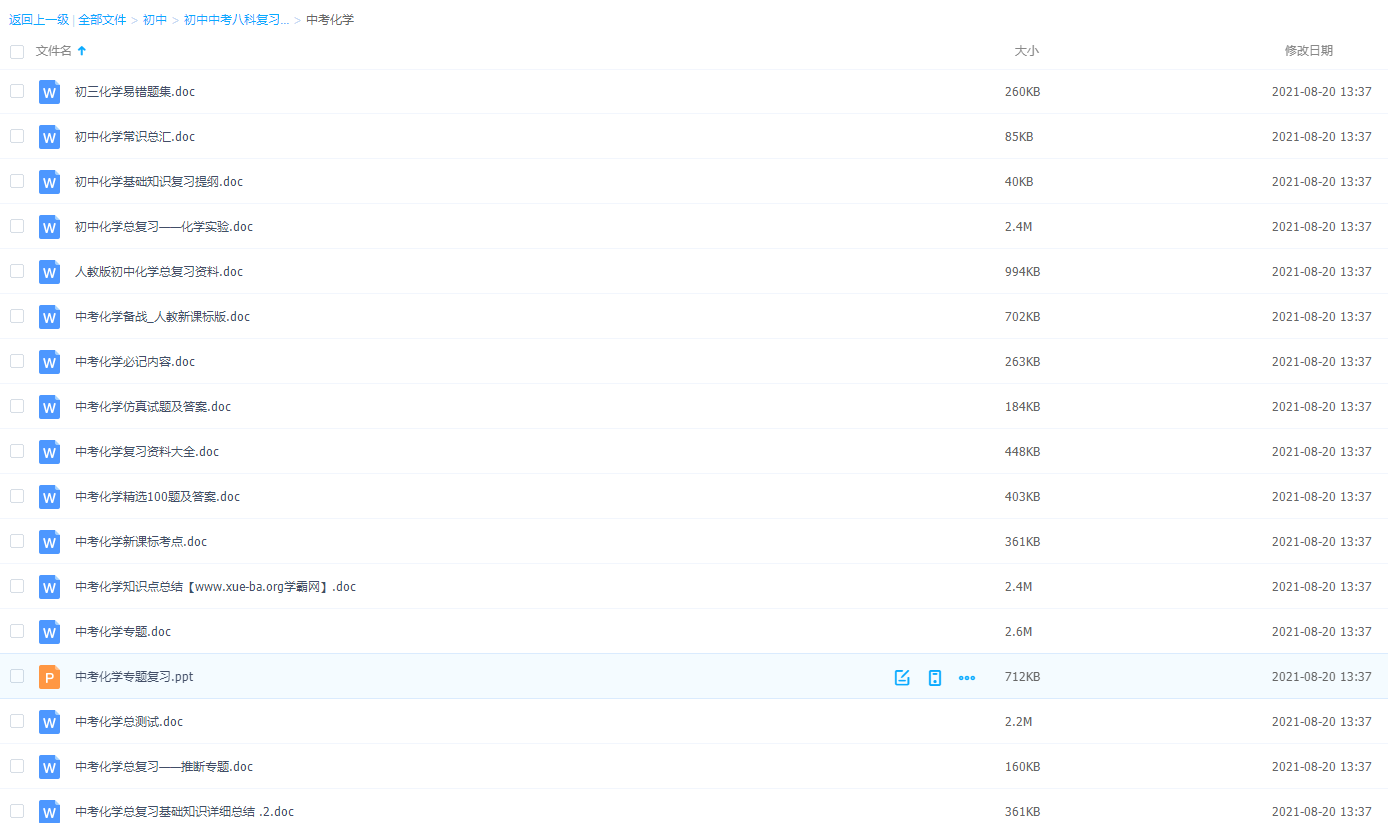Screen dimensions: 1388x823
Task: Click the Word icon beside 中考化学总测试.doc
Action: click(x=49, y=722)
